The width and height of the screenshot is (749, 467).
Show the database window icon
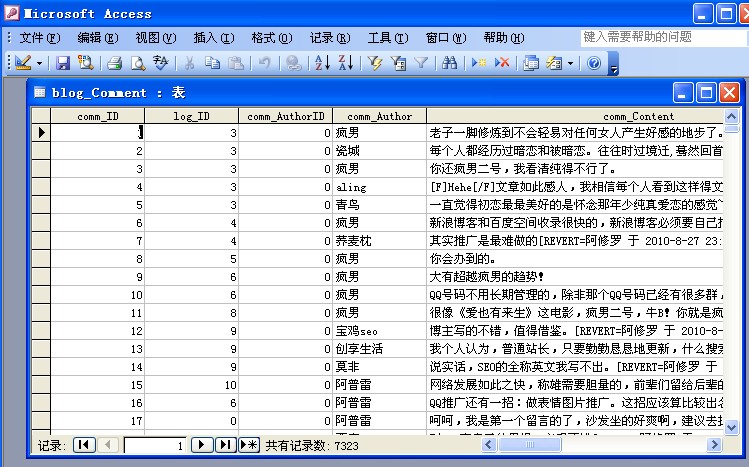[x=531, y=63]
